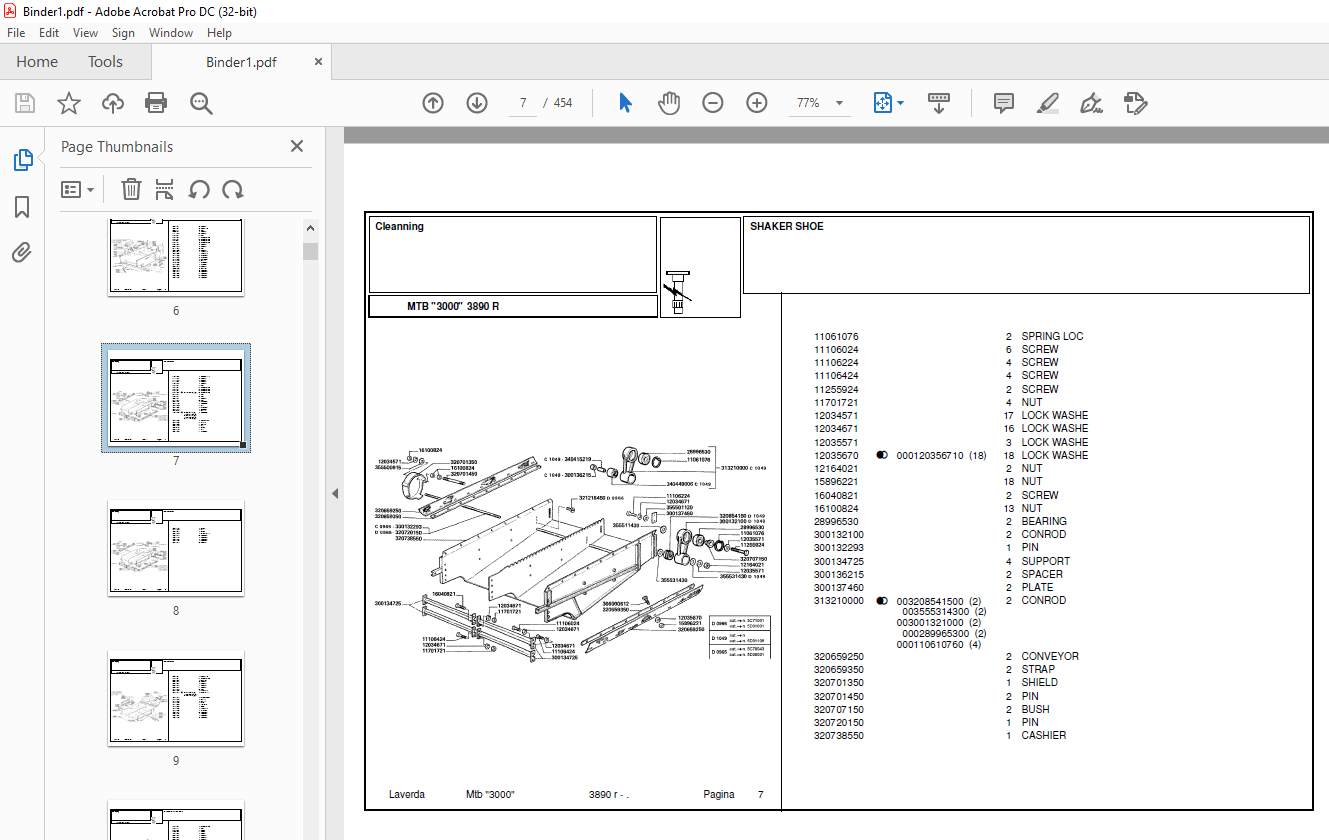
Task: Click the 'MTB "3000" 3890 R' label
Action: (x=453, y=306)
